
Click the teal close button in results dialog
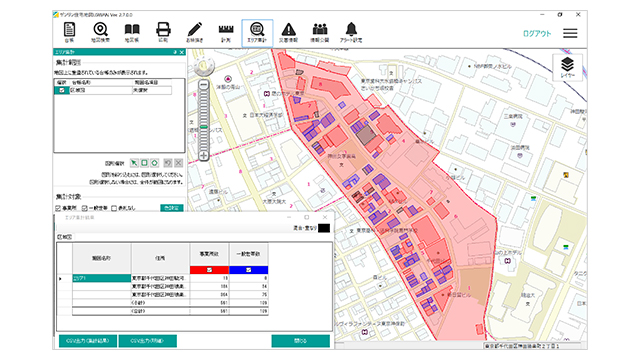300,341
